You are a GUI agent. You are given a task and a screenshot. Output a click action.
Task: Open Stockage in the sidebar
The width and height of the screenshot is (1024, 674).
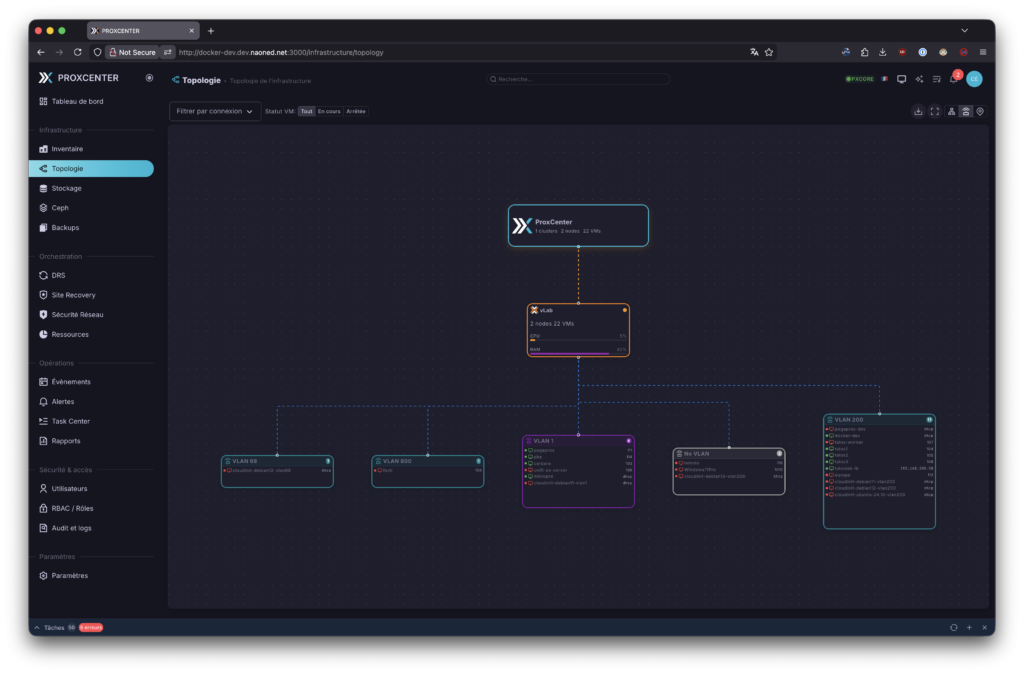[x=66, y=188]
